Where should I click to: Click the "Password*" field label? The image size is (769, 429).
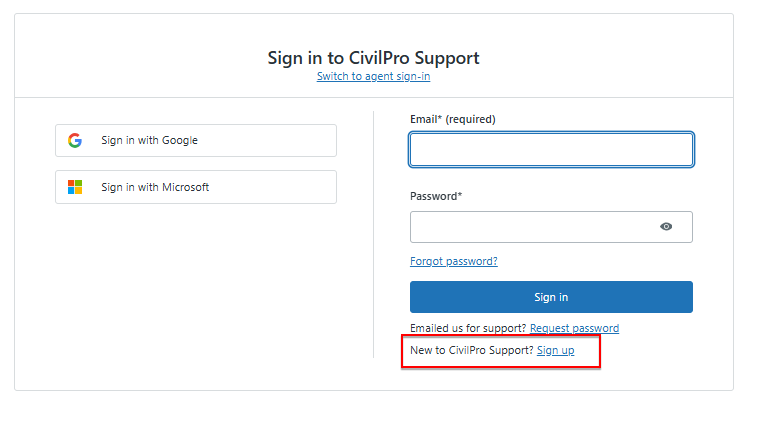coord(436,197)
